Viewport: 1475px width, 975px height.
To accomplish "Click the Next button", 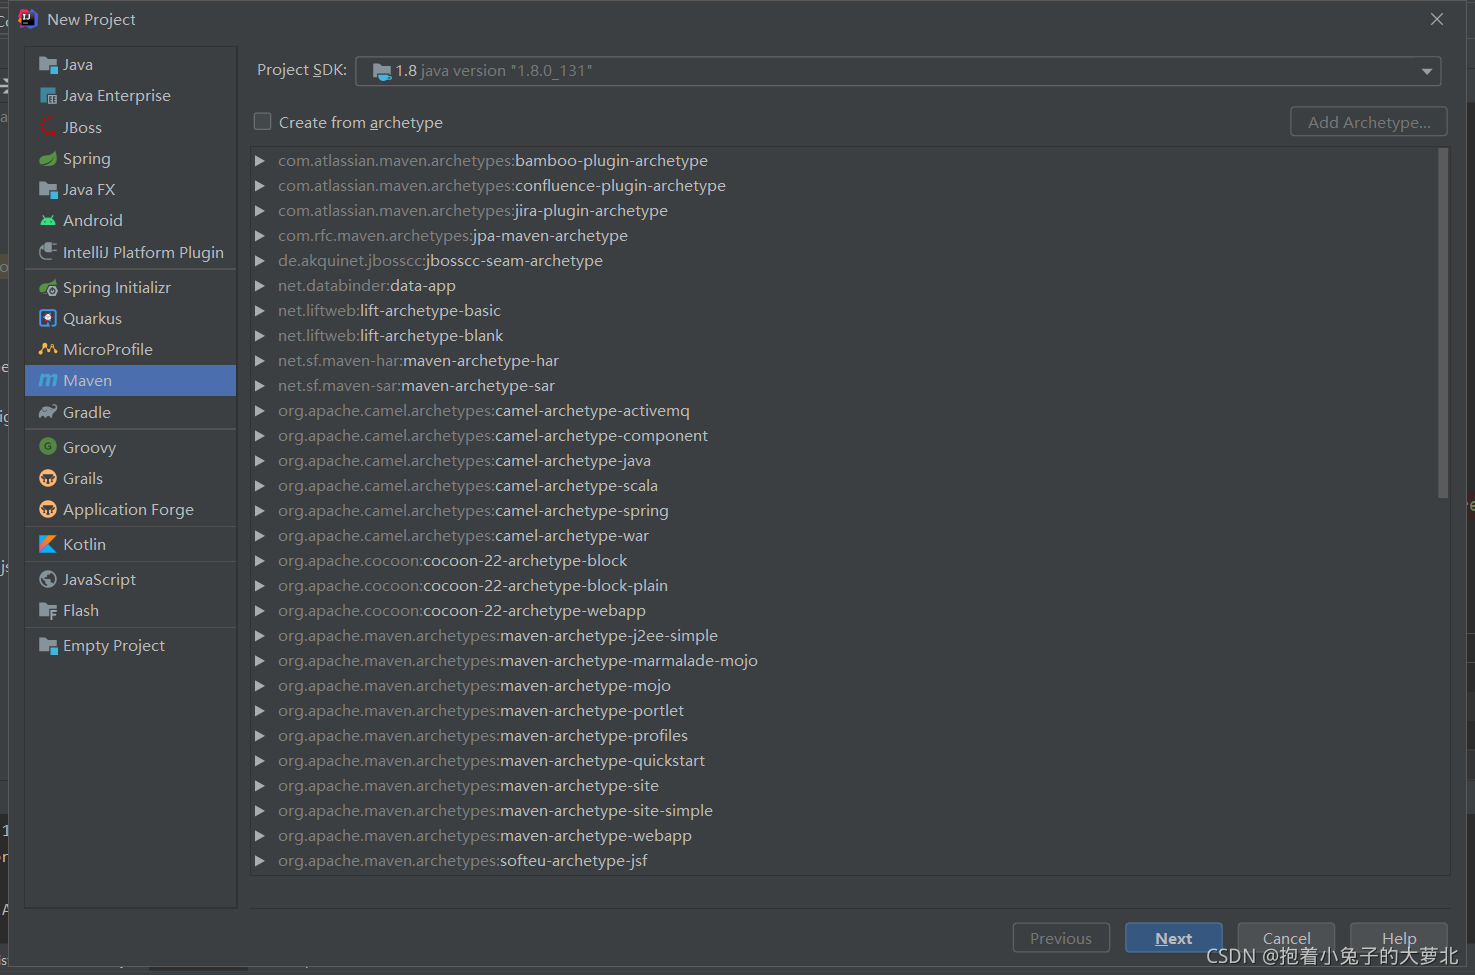I will (1173, 938).
